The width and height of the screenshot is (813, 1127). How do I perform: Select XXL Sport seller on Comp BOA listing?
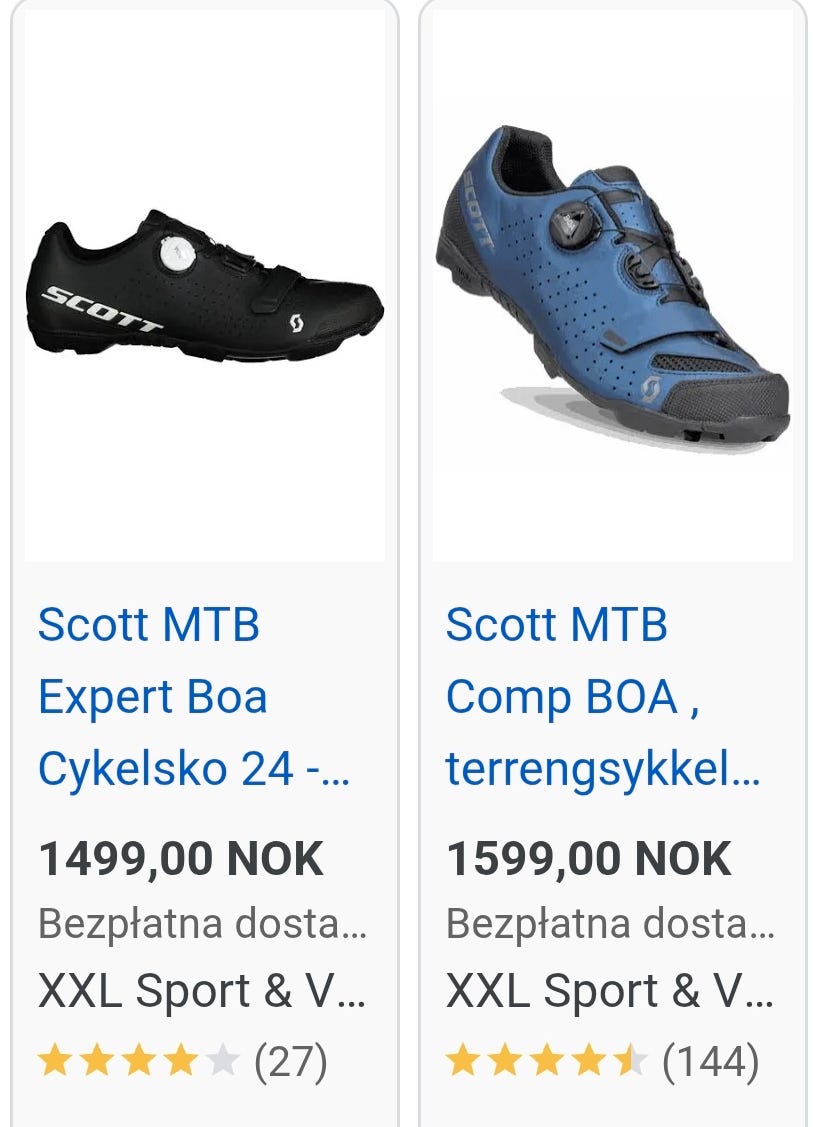610,991
